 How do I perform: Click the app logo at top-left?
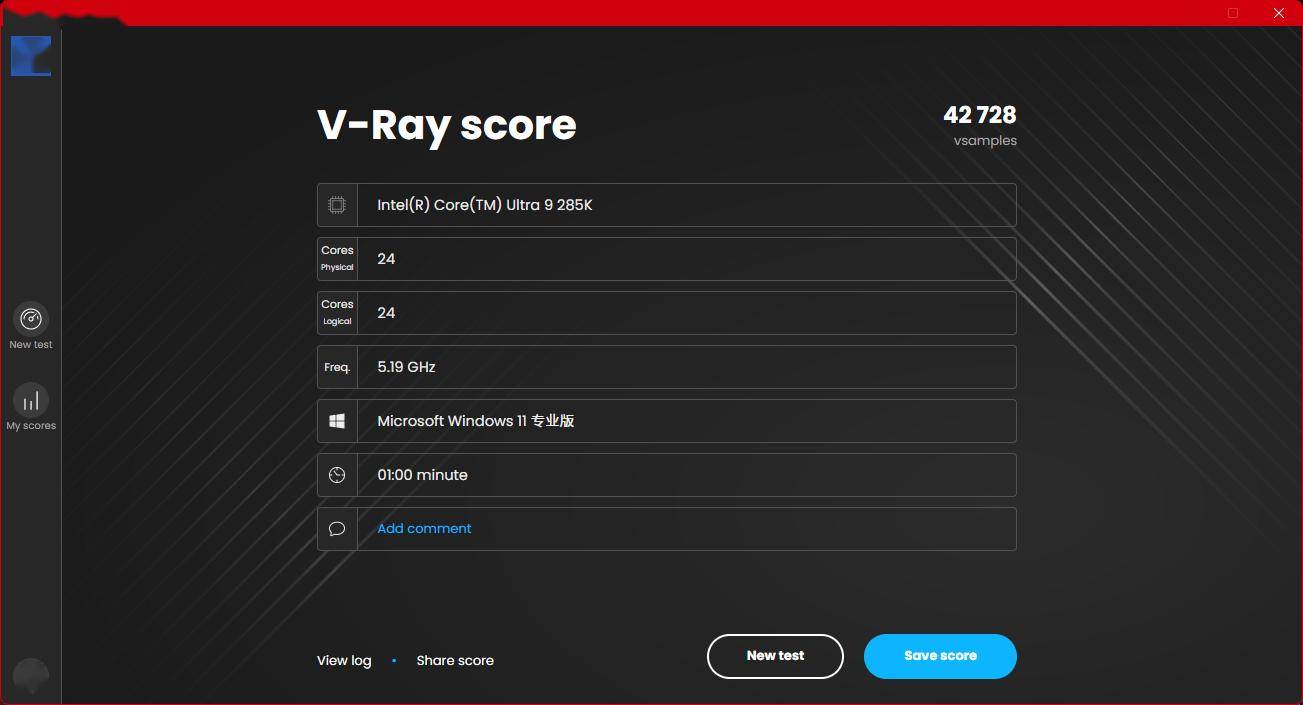point(31,56)
